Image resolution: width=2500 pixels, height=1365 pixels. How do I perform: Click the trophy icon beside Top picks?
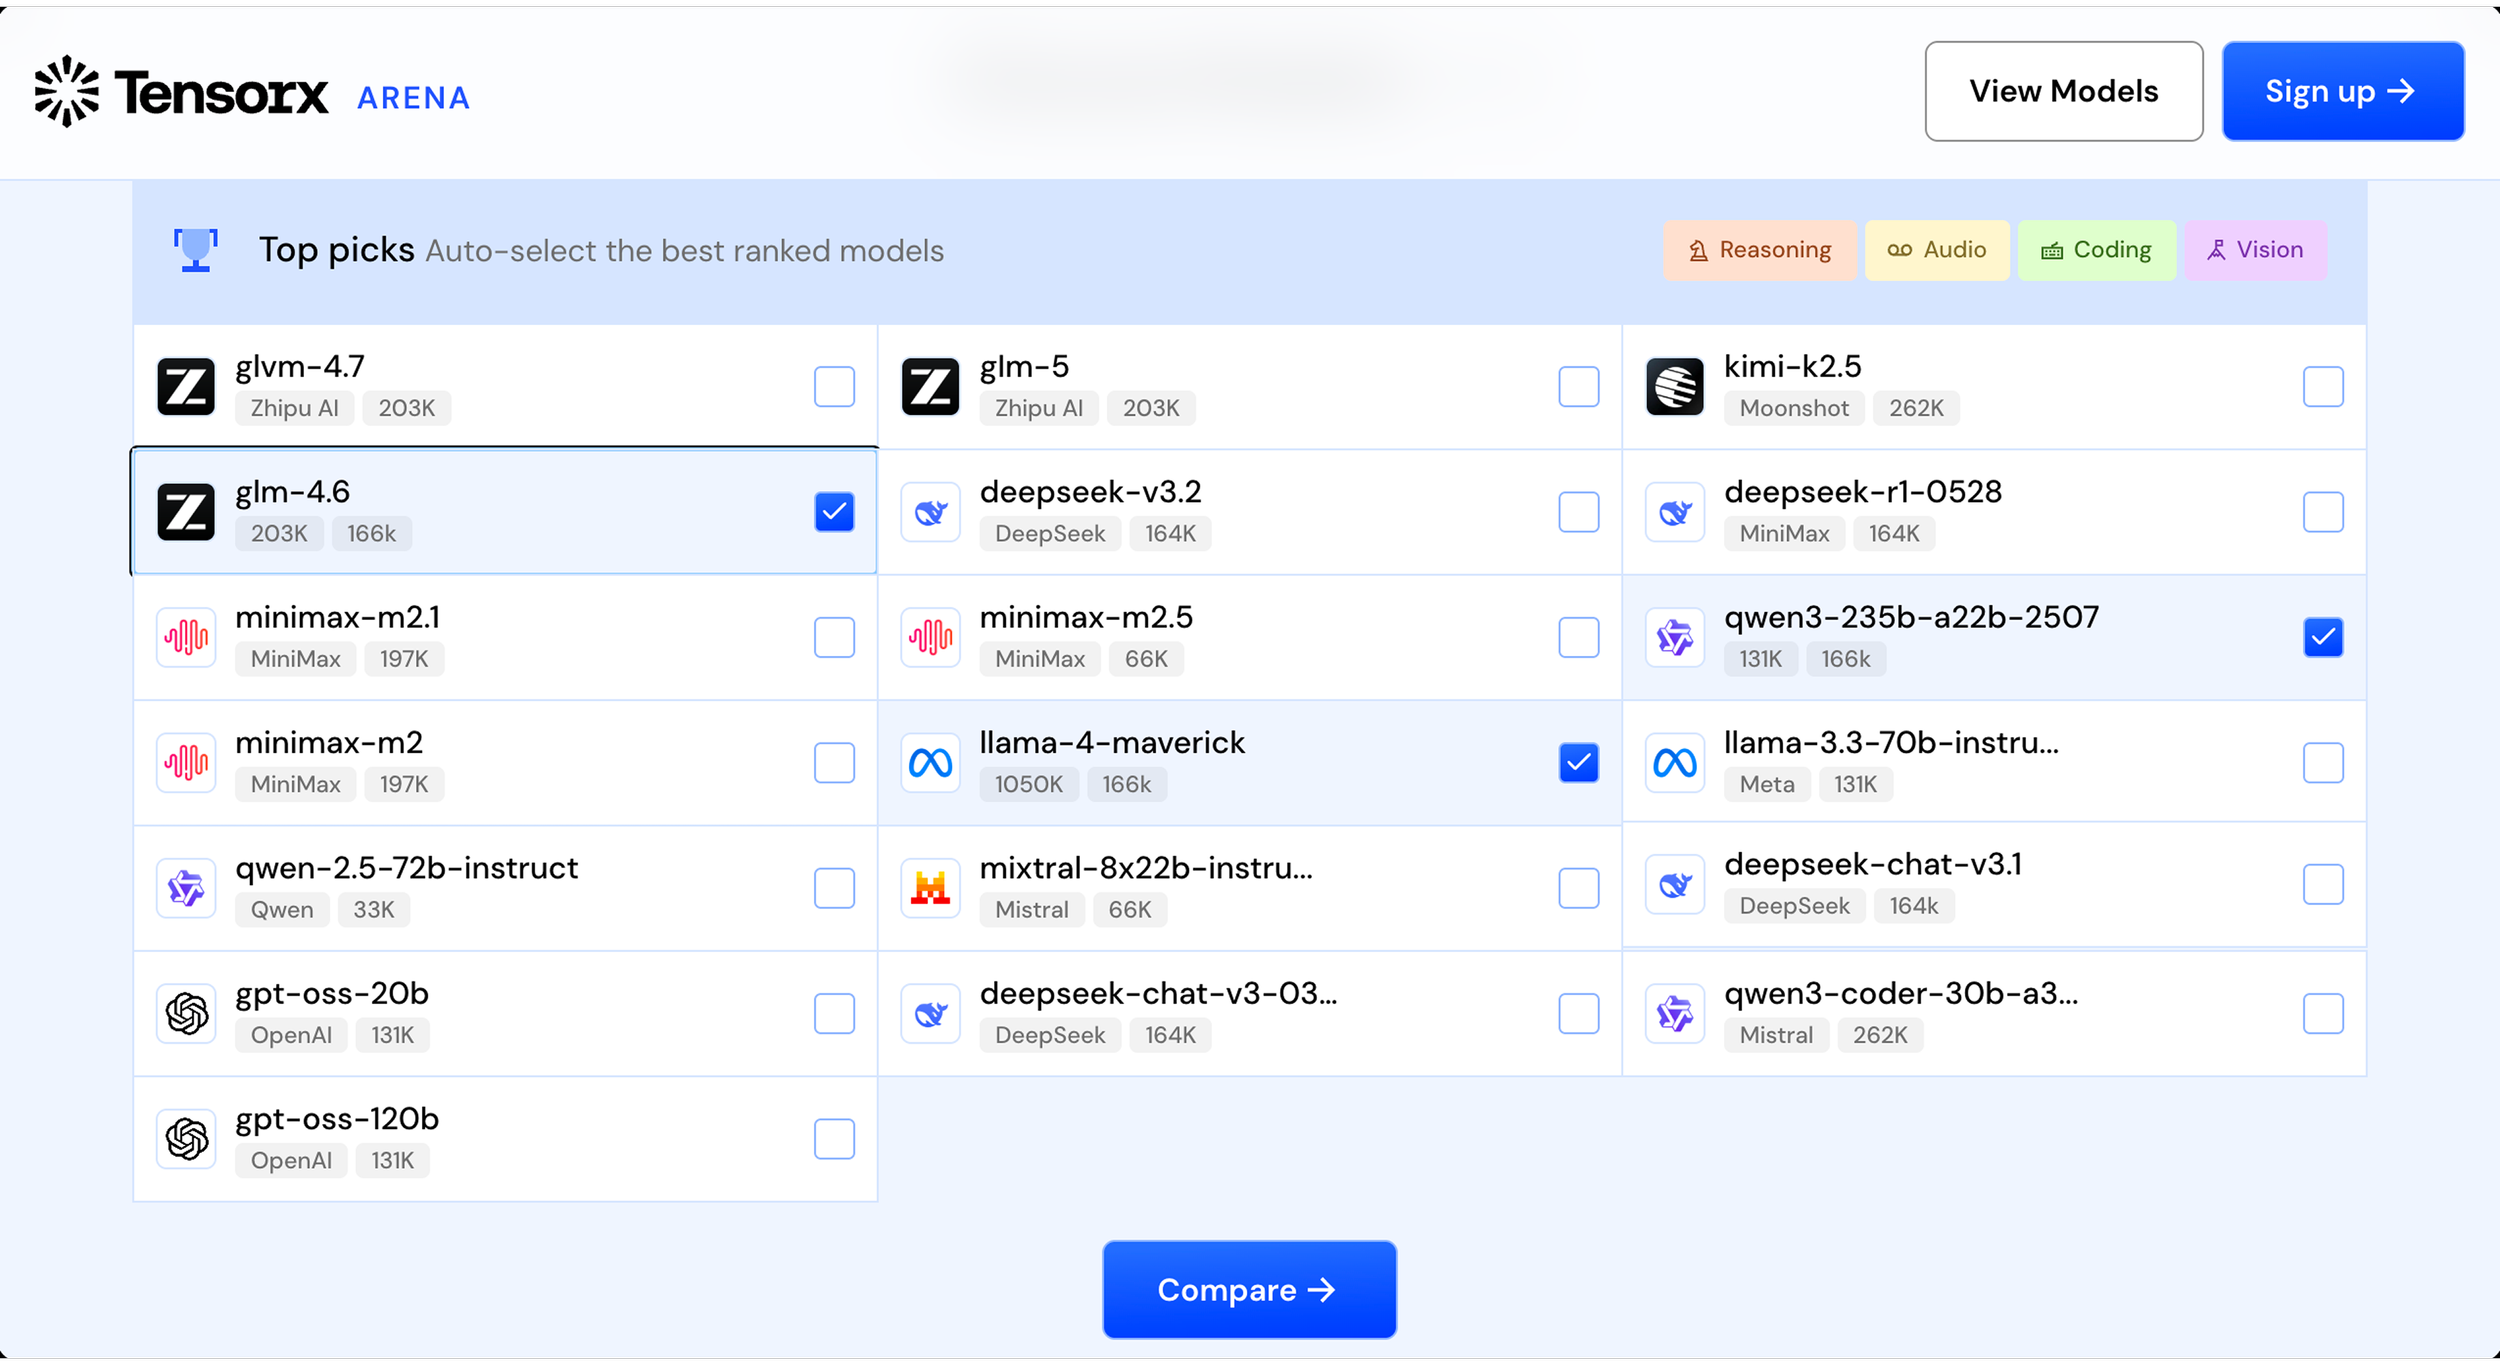[196, 250]
